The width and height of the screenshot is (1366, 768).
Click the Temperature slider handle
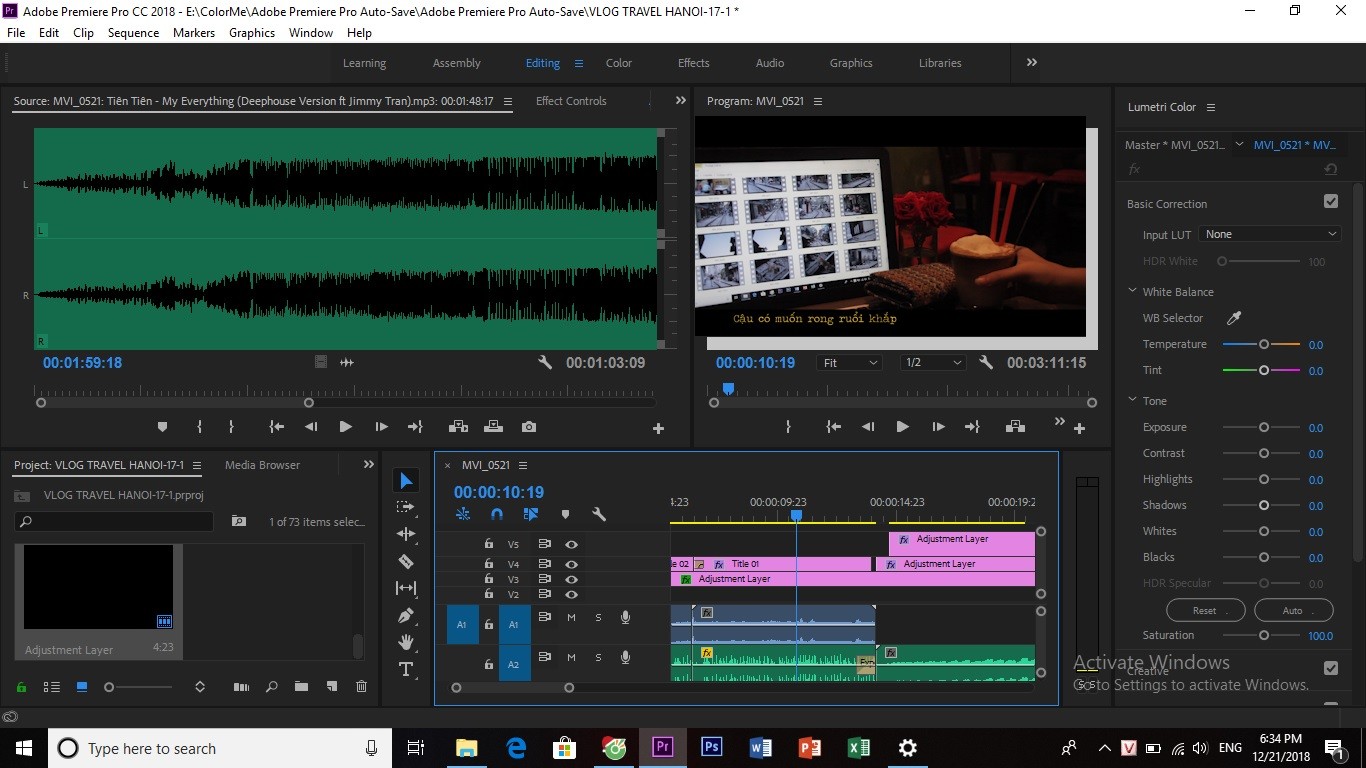pos(1264,344)
